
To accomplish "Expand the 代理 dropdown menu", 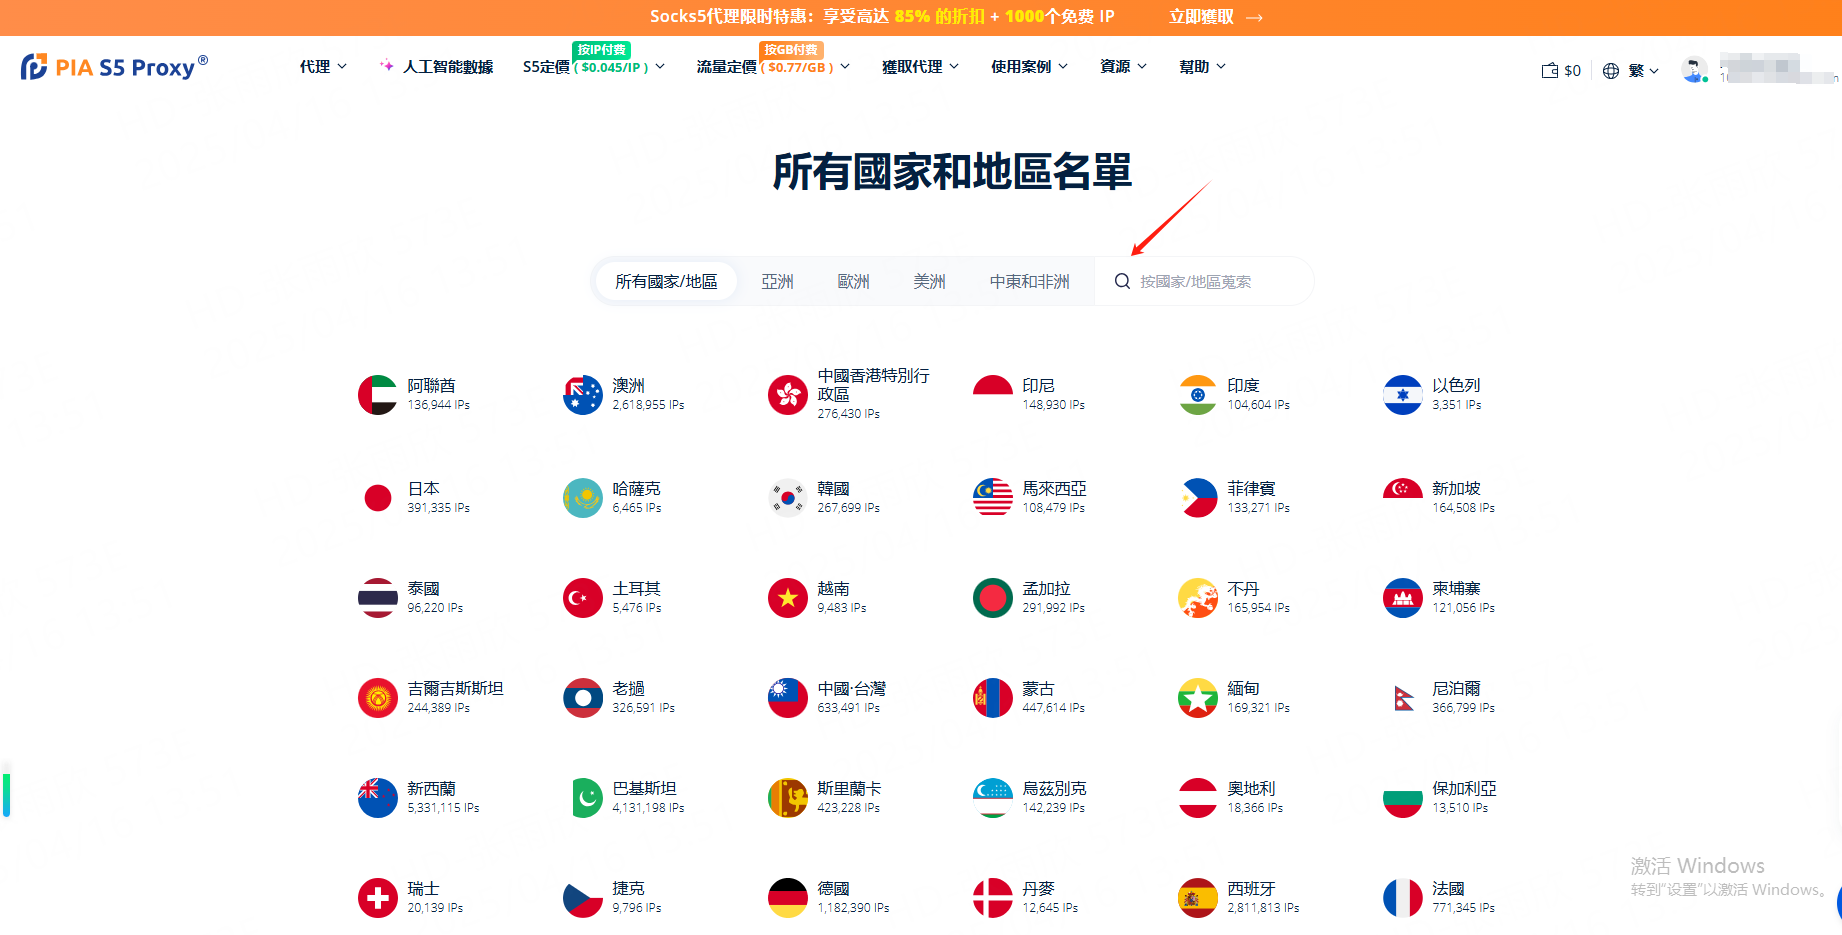I will [323, 67].
